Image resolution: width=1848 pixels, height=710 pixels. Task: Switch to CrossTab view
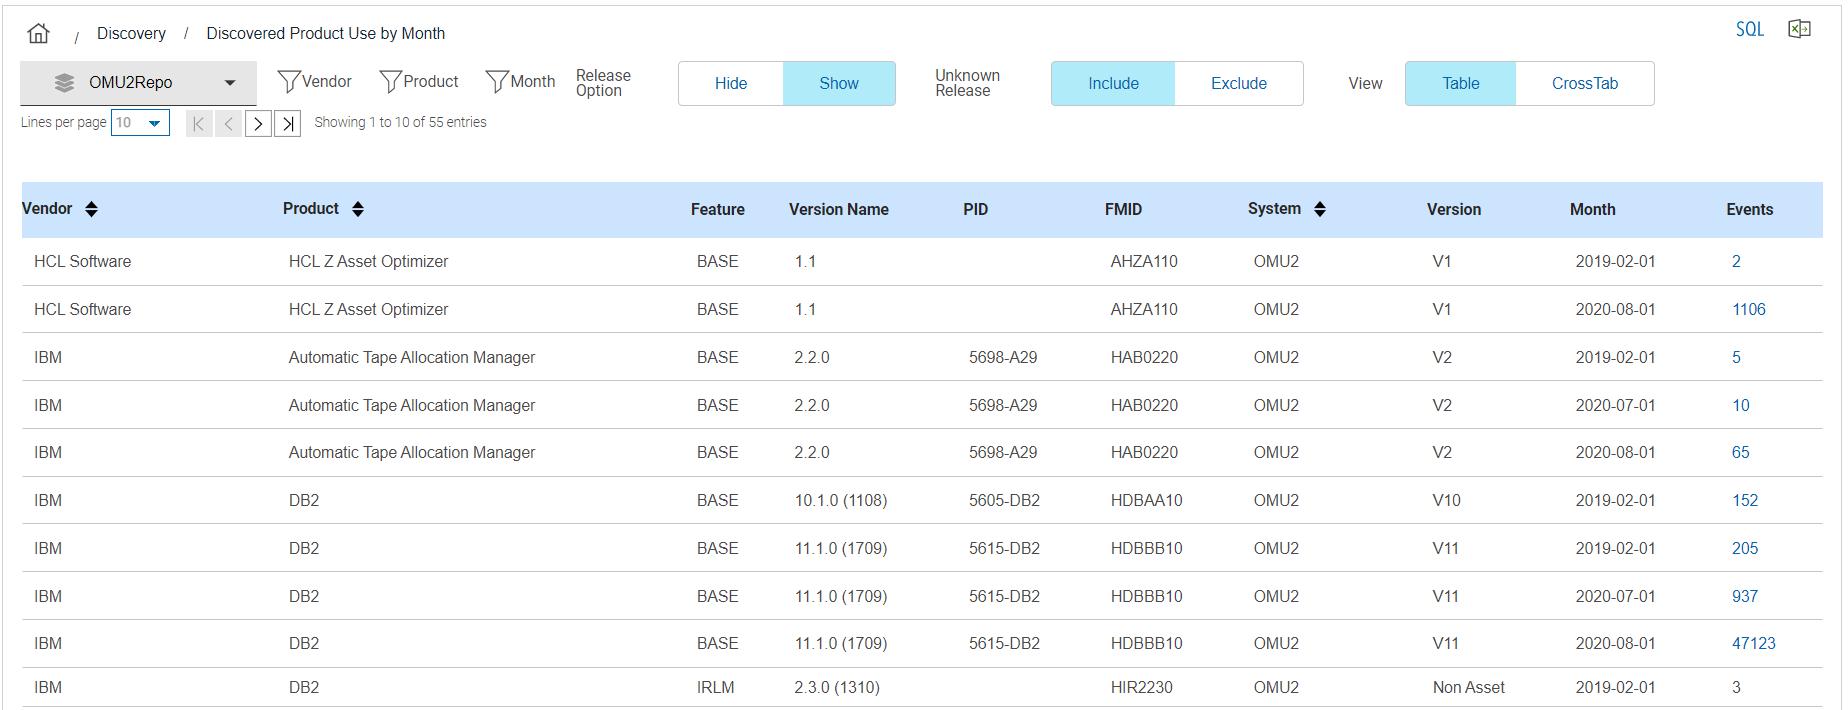tap(1584, 84)
